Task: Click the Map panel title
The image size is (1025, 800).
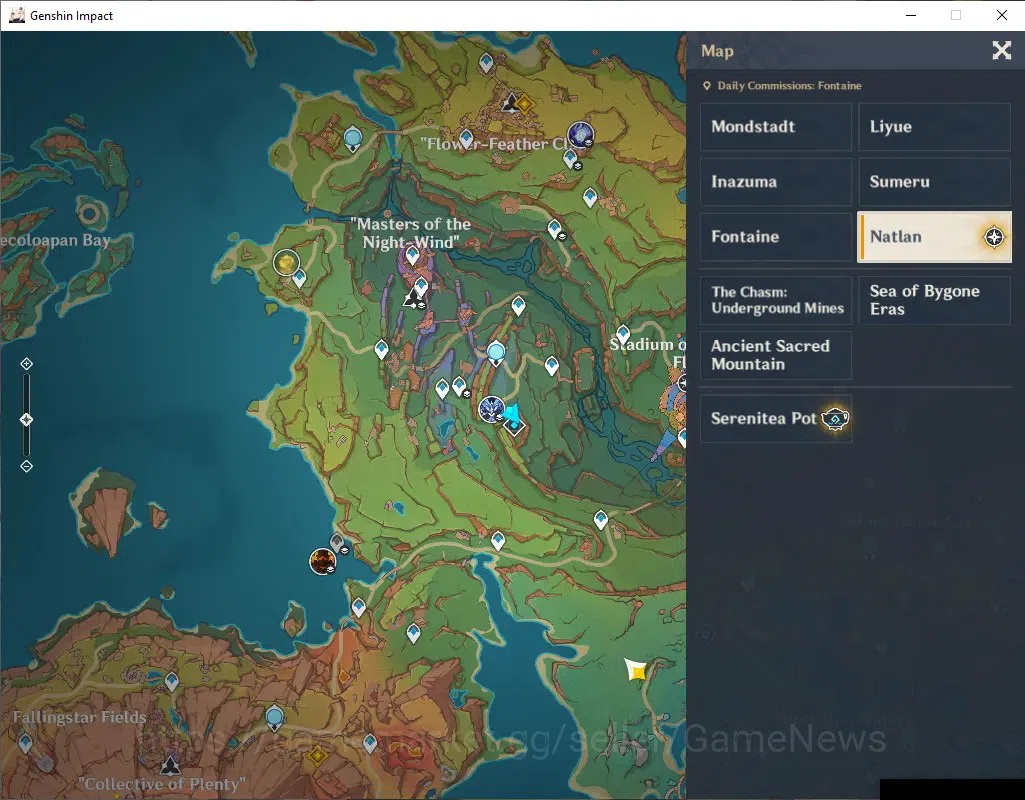Action: tap(717, 51)
